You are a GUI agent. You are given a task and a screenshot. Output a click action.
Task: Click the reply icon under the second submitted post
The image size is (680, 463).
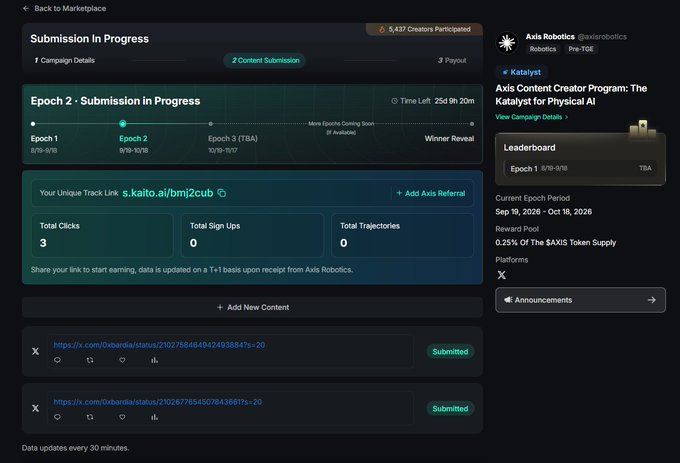[x=57, y=417]
